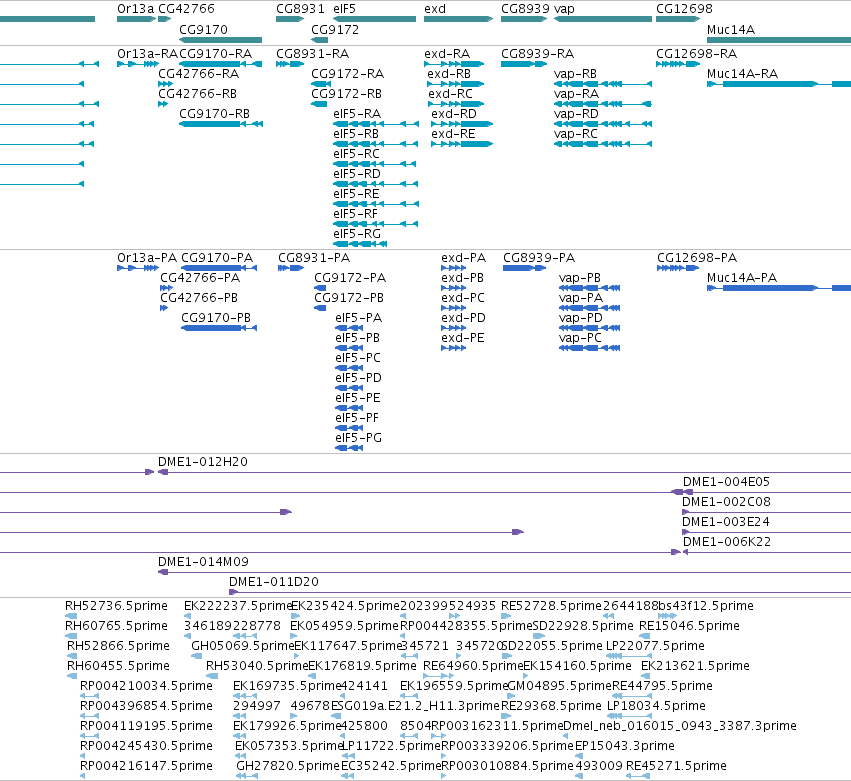Select protein eIF5-PA
Viewport: 851px width, 781px height.
pyautogui.click(x=349, y=328)
